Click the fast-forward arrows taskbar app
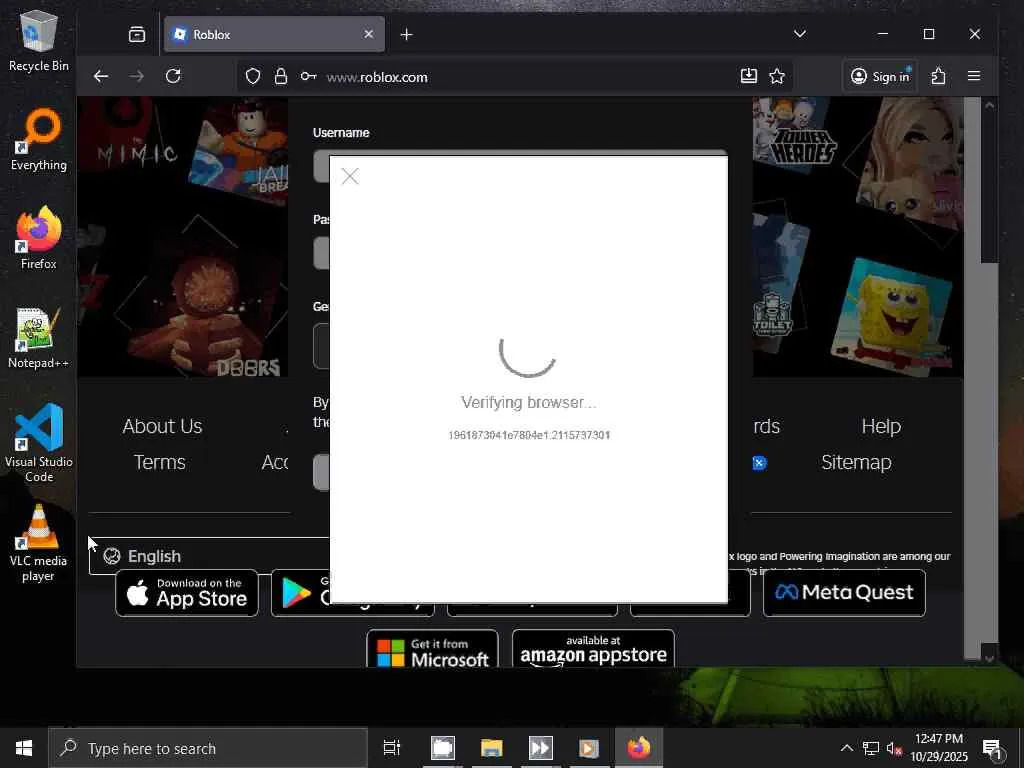 point(541,748)
